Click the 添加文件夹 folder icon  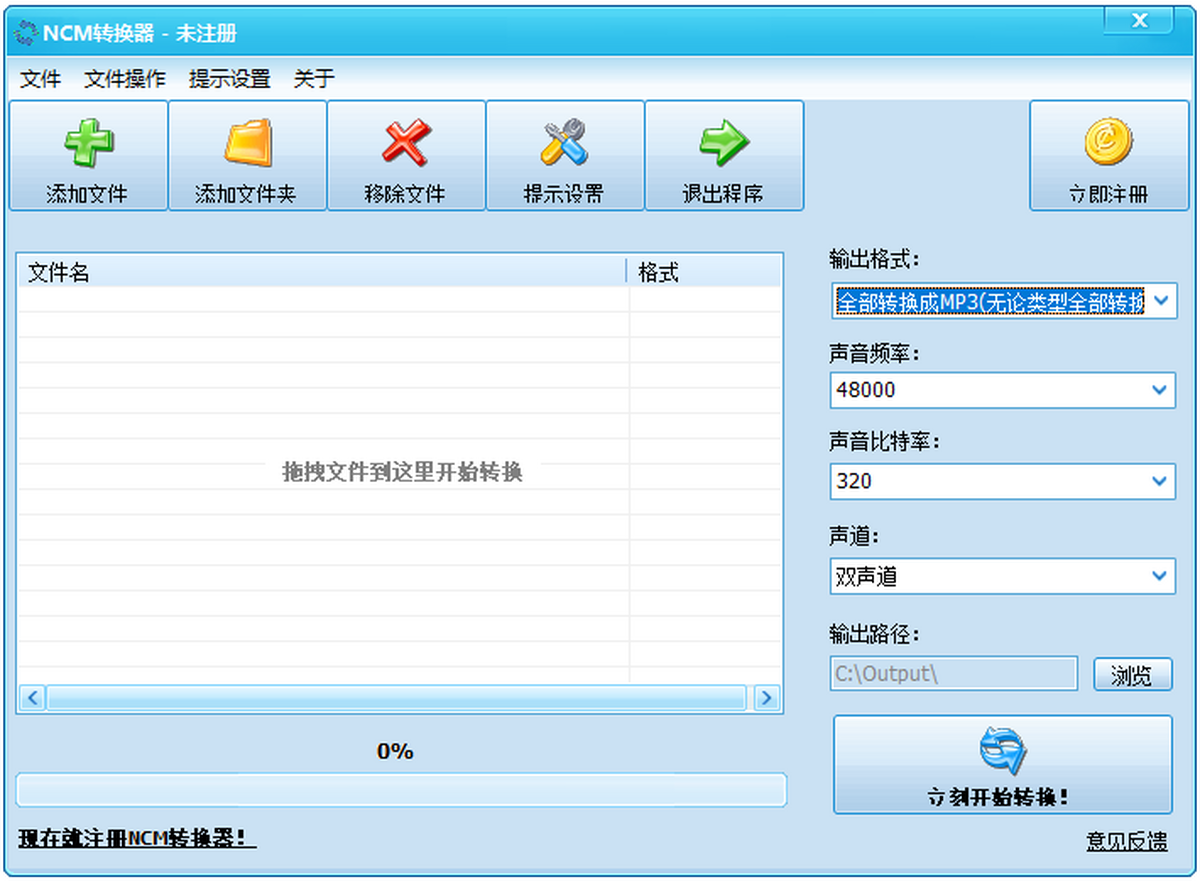(x=247, y=144)
